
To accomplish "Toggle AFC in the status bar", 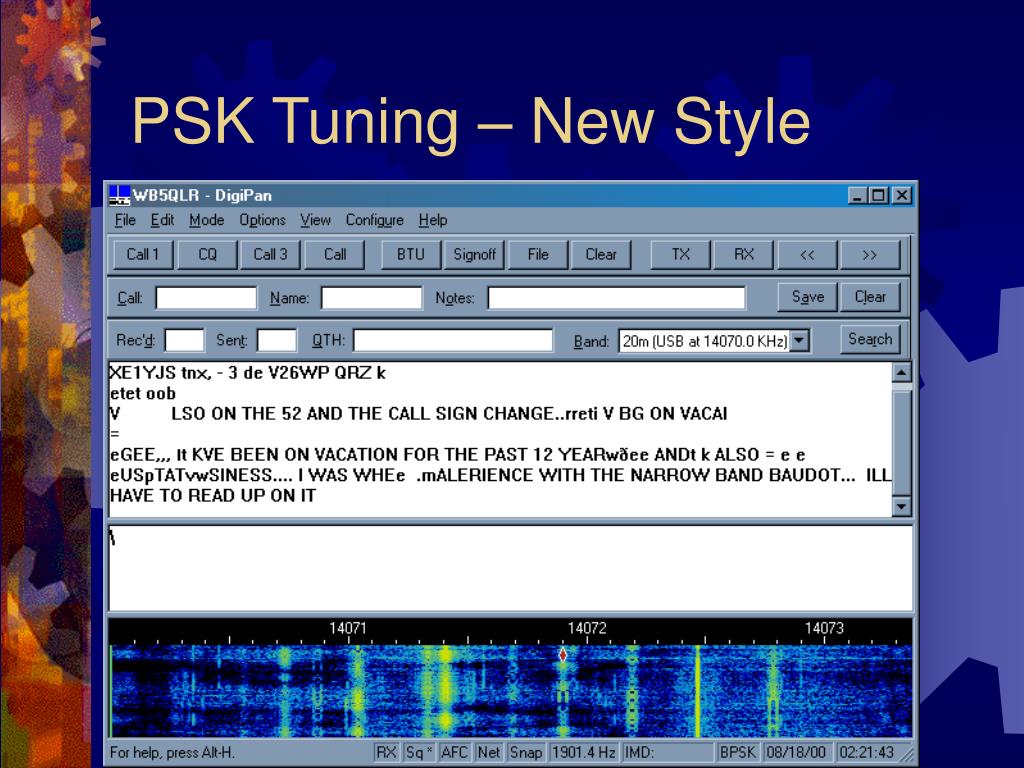I will pos(455,752).
